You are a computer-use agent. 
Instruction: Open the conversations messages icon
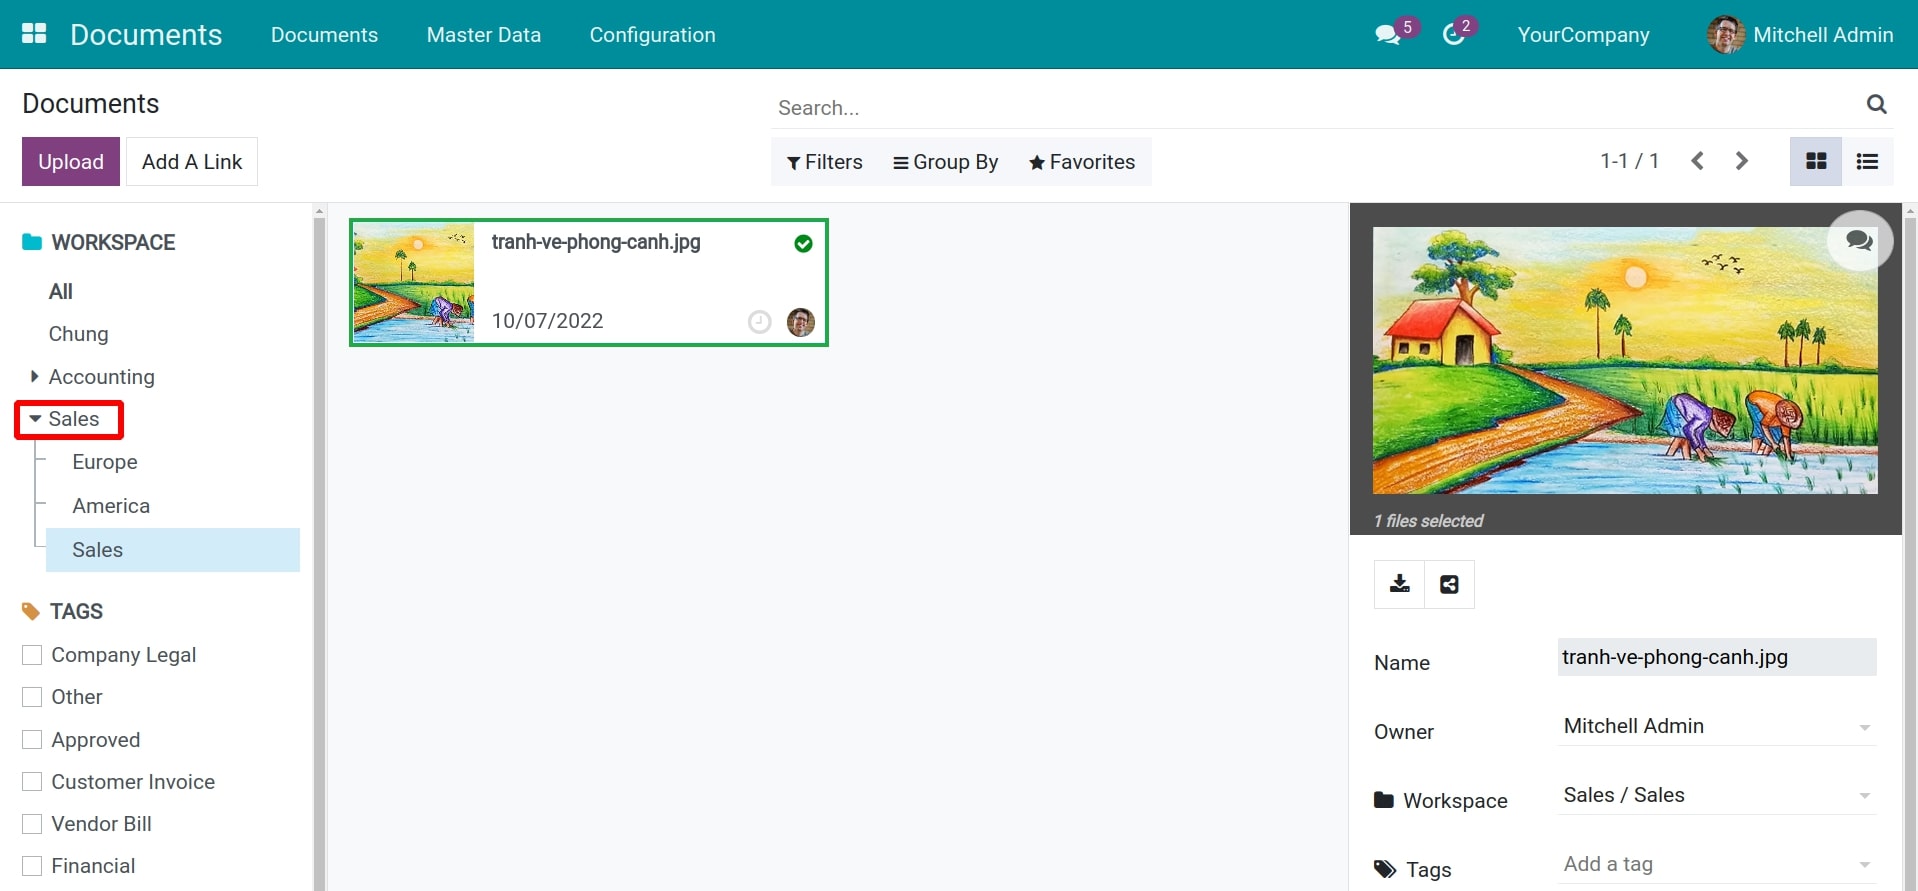click(1387, 35)
